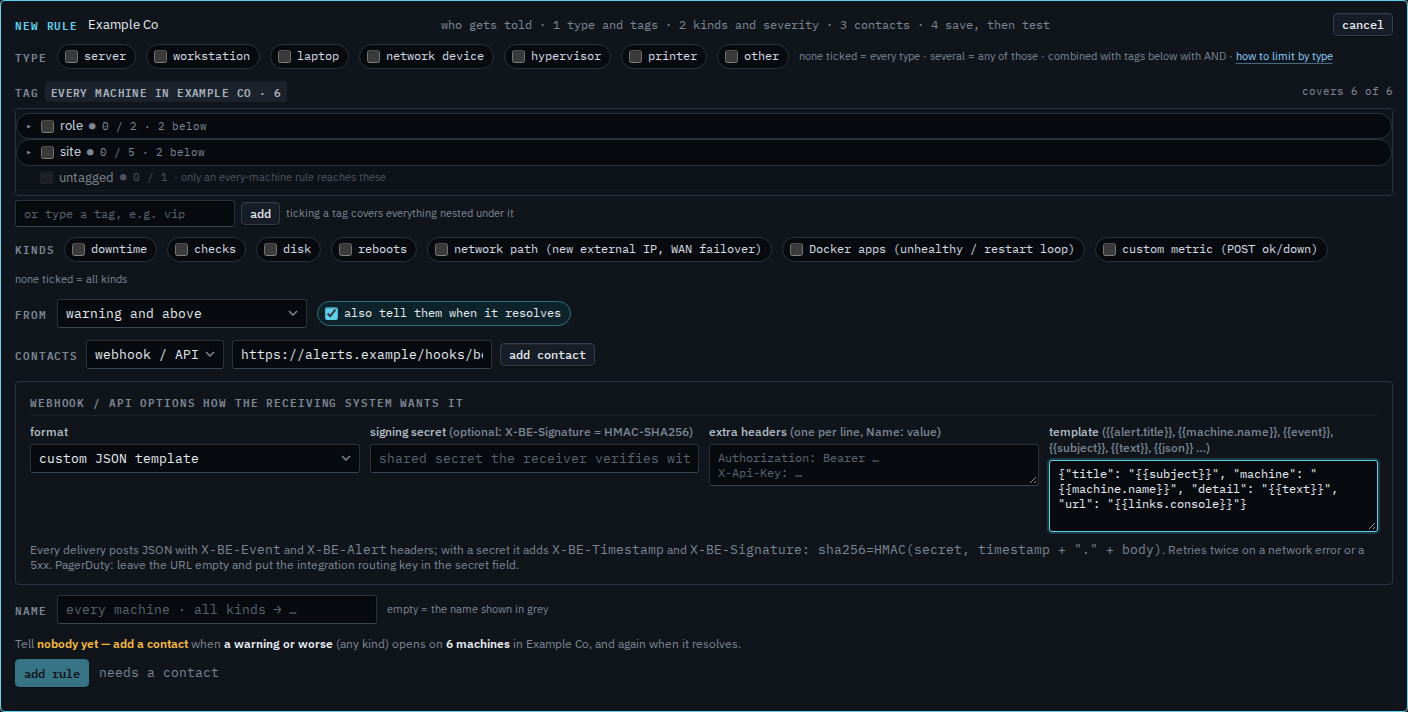Click the untagged row label

(86, 177)
